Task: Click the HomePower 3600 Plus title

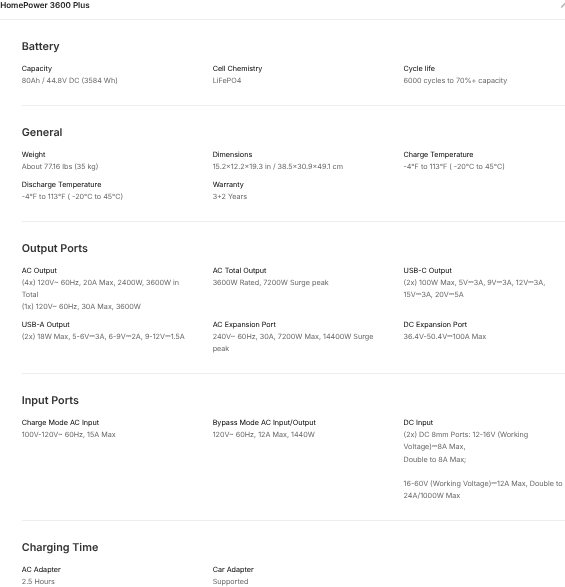Action: pos(45,5)
